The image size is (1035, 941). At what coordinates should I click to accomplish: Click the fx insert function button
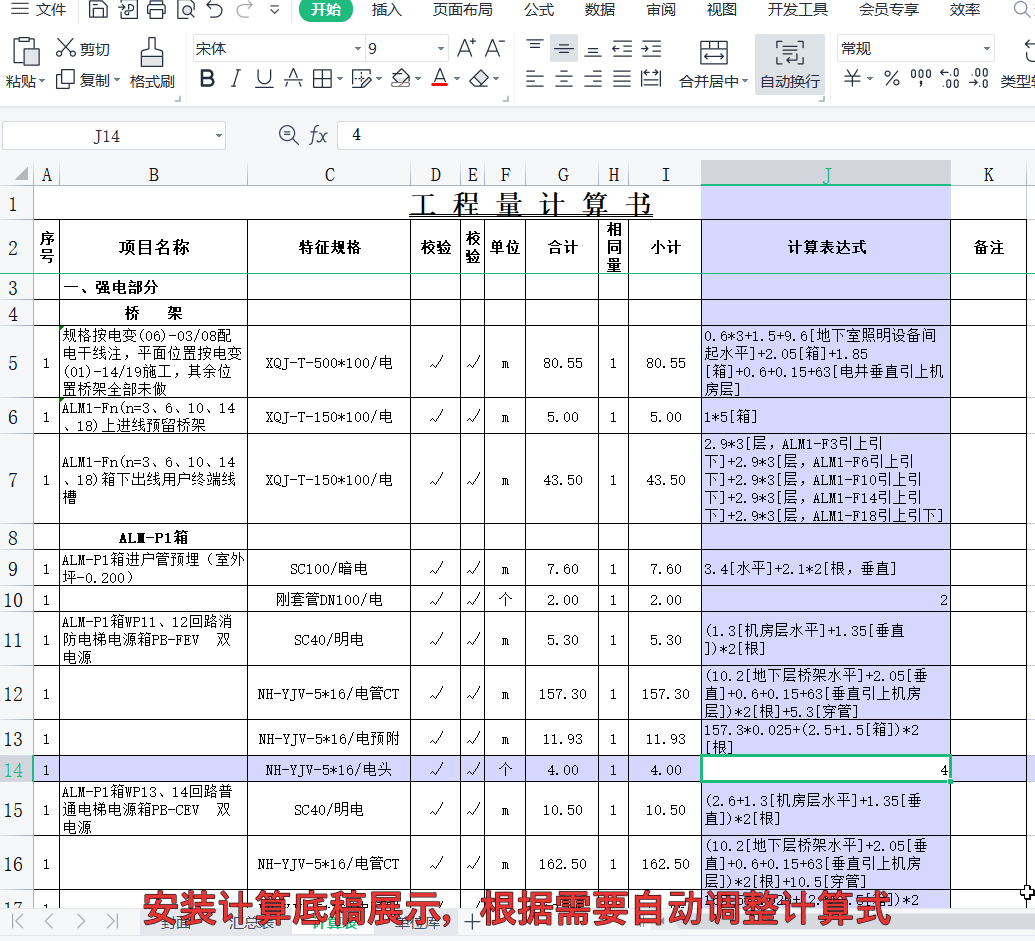pyautogui.click(x=318, y=135)
